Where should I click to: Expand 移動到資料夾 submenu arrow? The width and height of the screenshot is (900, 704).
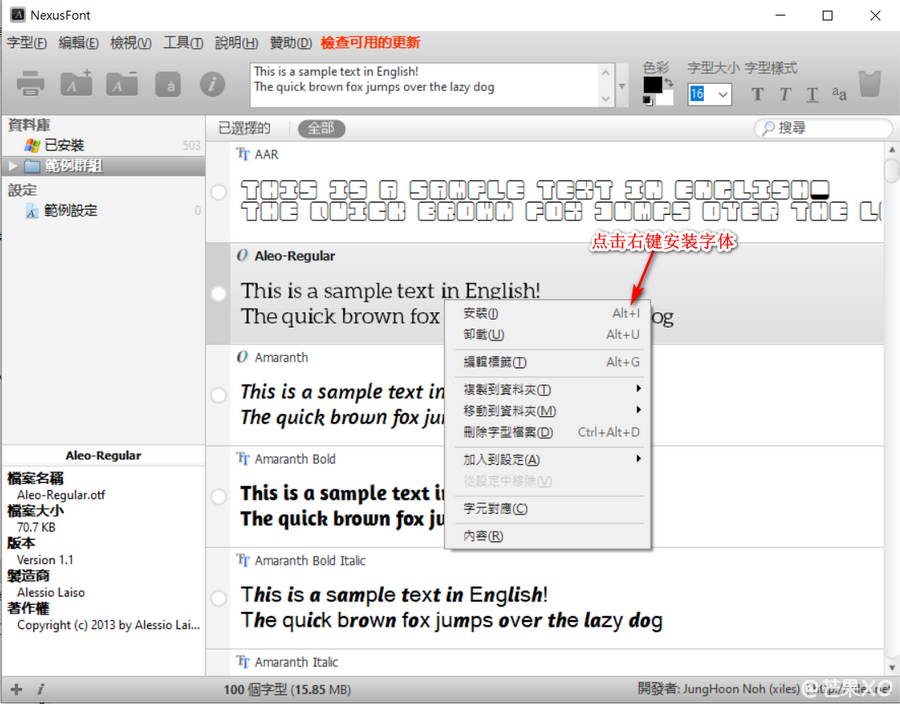(638, 410)
